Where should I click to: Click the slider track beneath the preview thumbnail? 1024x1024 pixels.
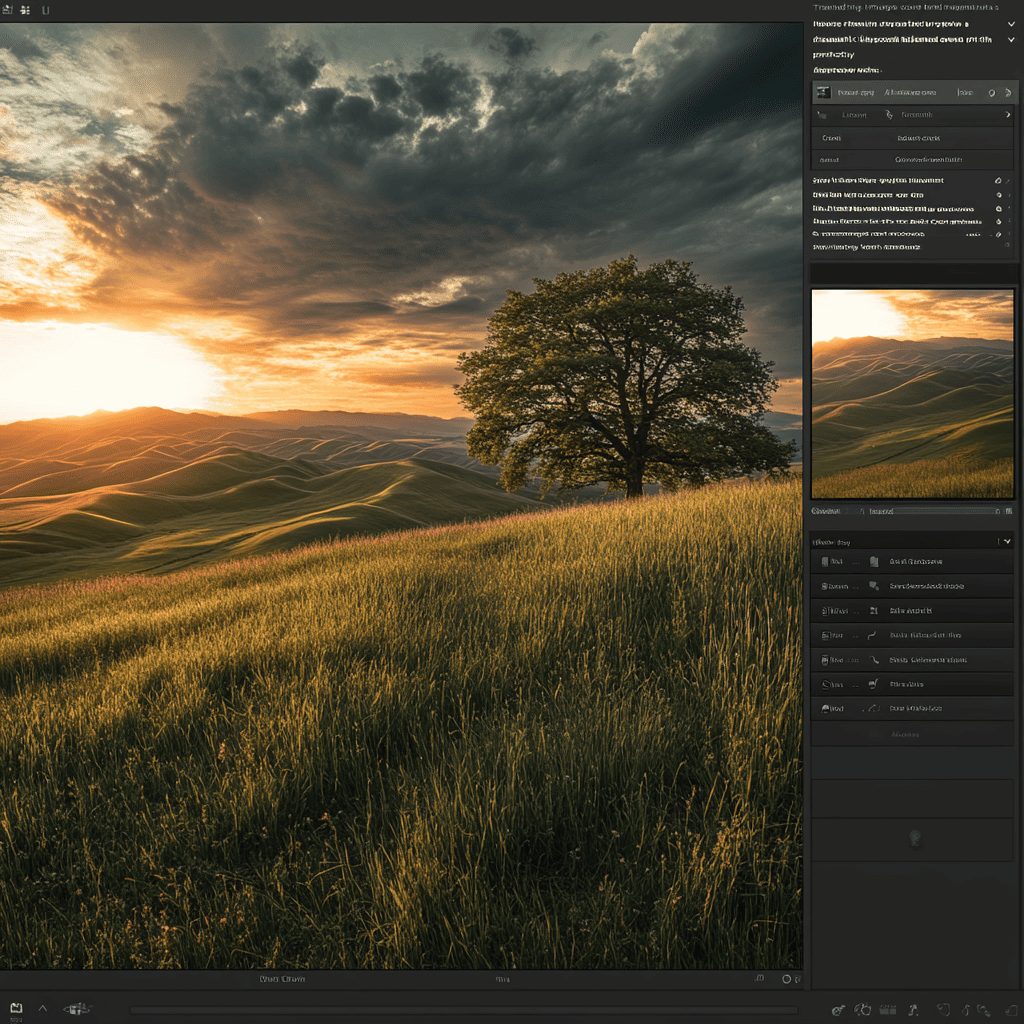945,511
